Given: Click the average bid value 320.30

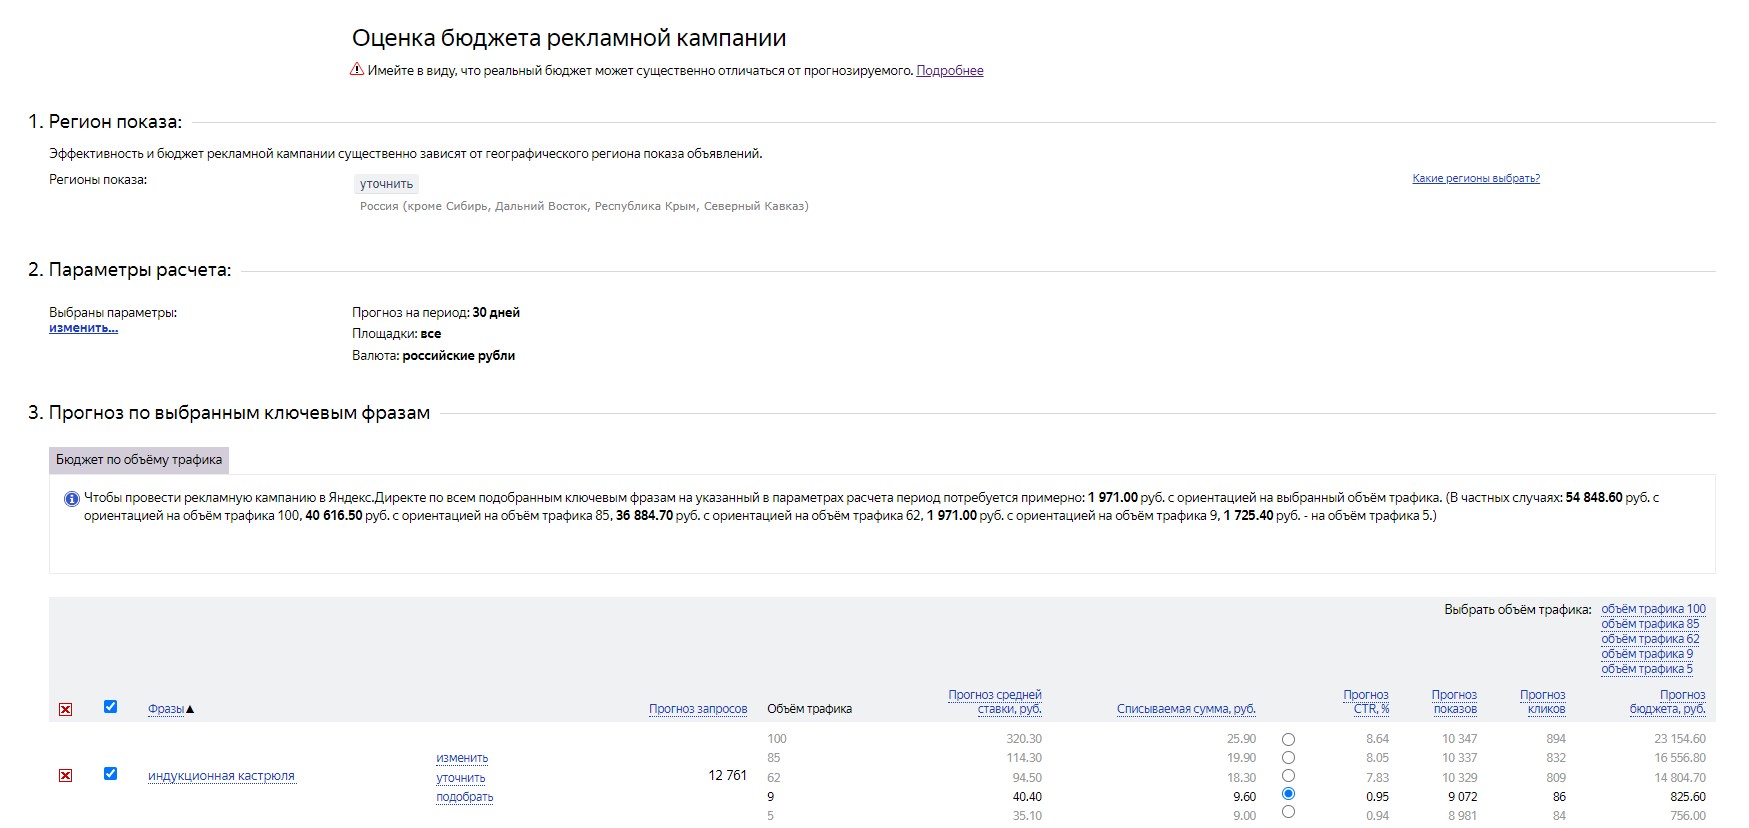Looking at the screenshot, I should click(x=1024, y=739).
